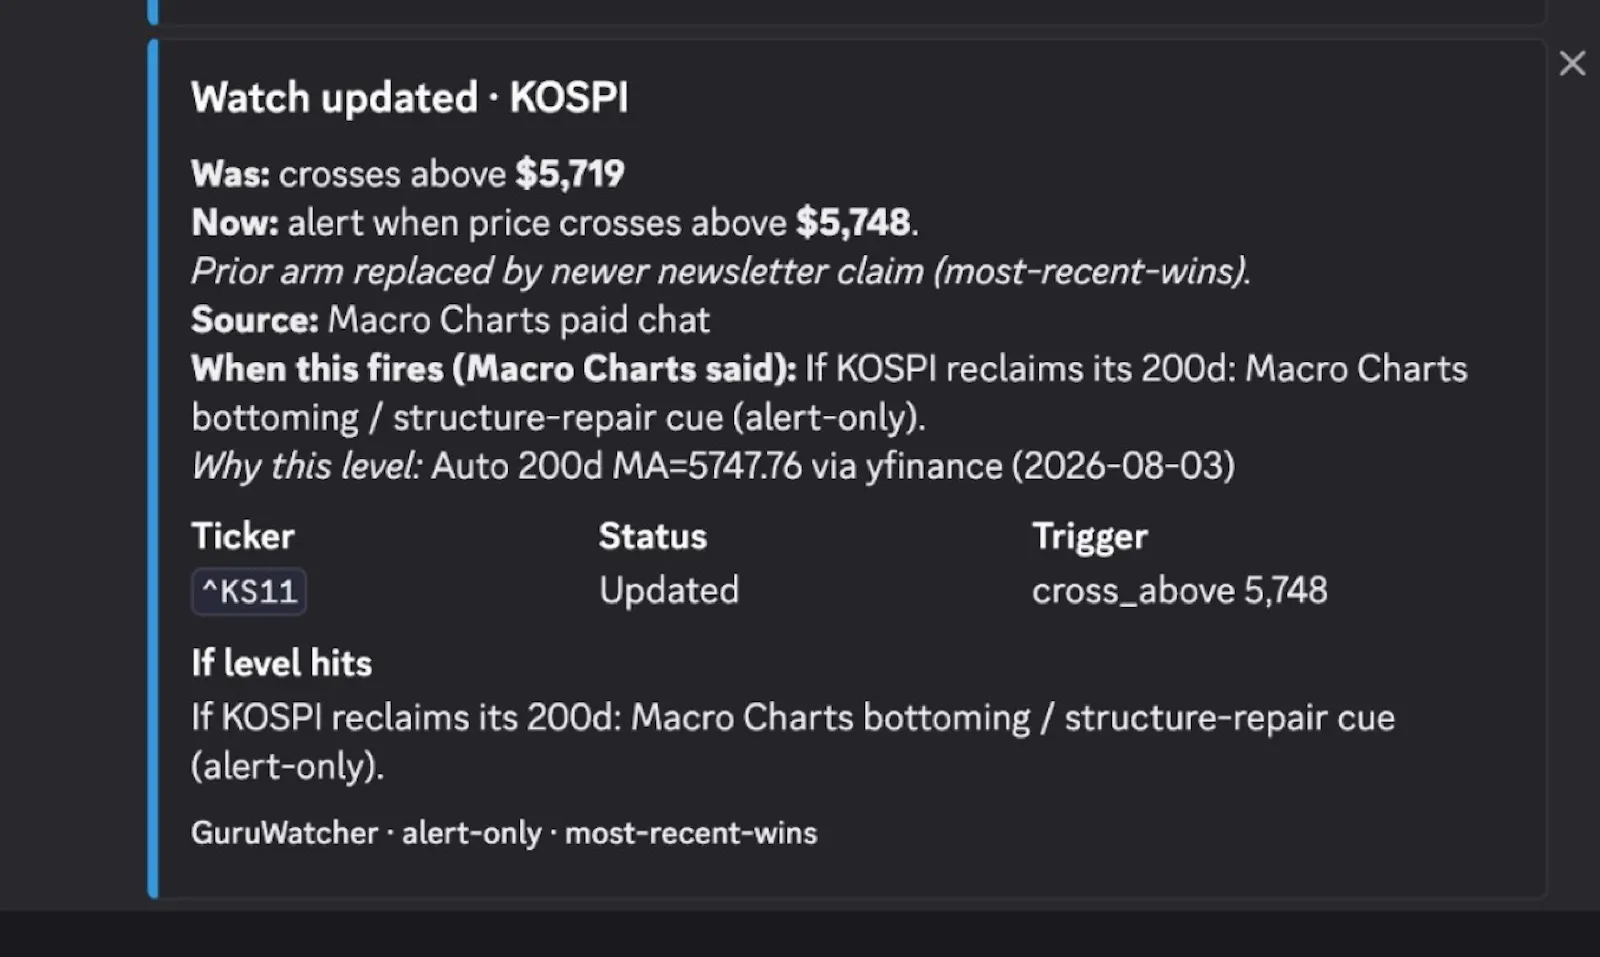Click the Watch updated · KOSPI title
This screenshot has width=1600, height=957.
[410, 98]
